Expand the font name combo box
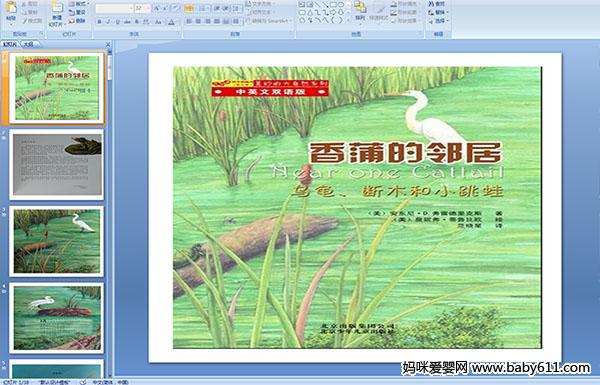The image size is (600, 385). [114, 8]
